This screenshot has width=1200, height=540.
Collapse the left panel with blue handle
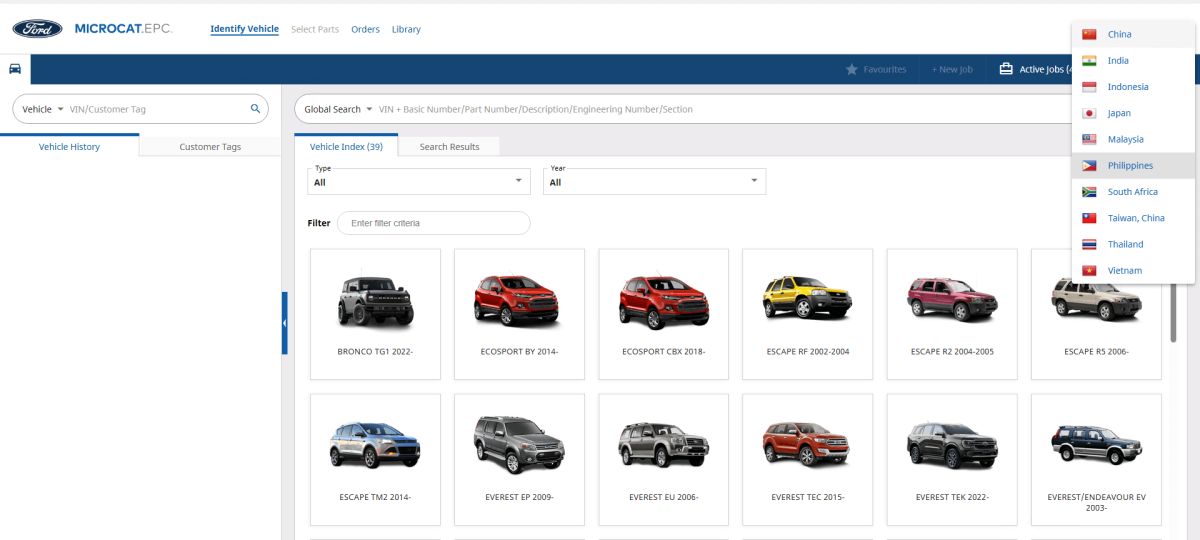click(x=284, y=323)
